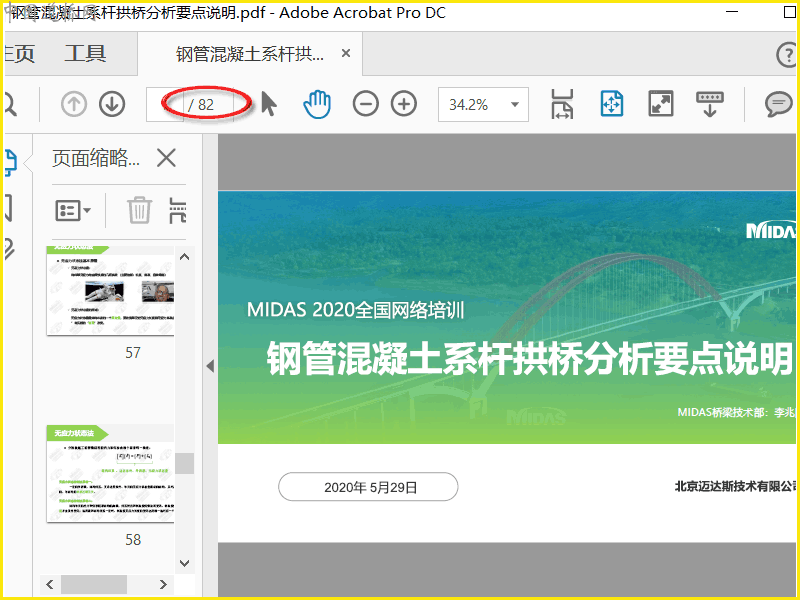Click the page label 57
This screenshot has height=600, width=800.
[133, 353]
